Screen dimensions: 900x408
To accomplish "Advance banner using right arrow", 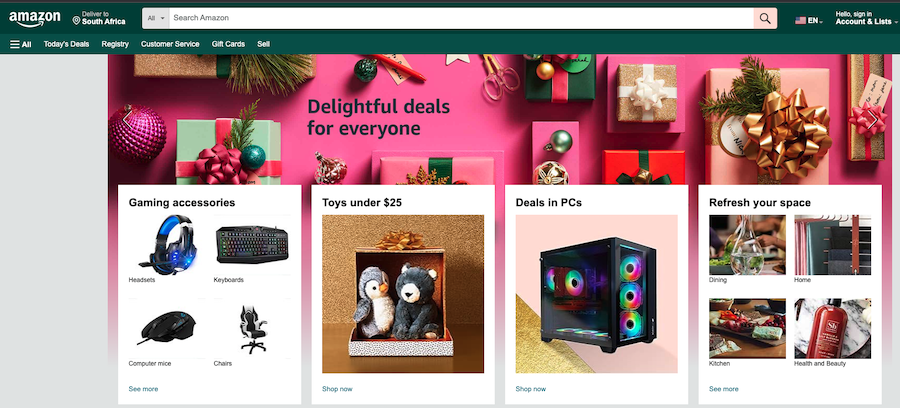I will click(872, 119).
